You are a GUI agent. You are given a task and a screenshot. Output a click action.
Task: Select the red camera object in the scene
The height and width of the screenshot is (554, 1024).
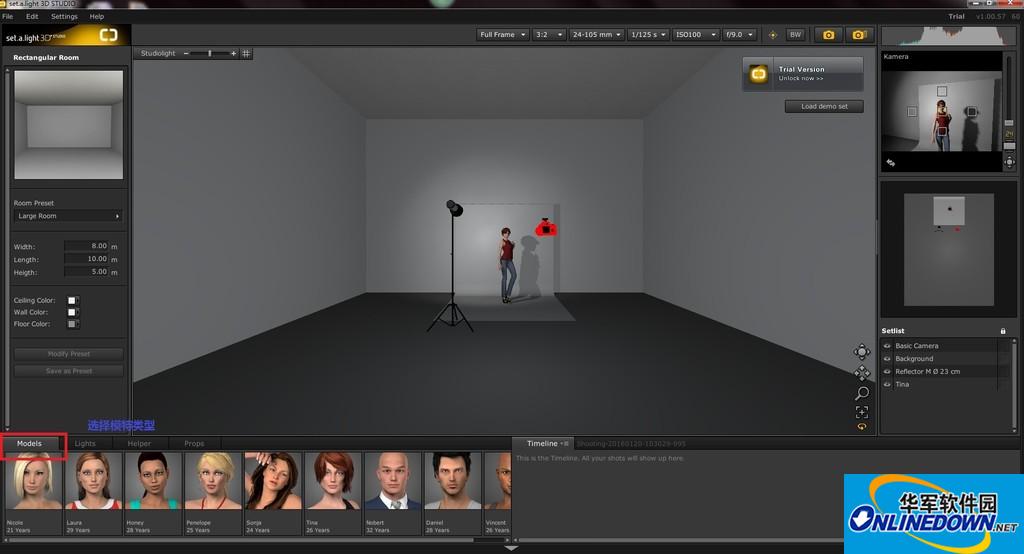[546, 228]
